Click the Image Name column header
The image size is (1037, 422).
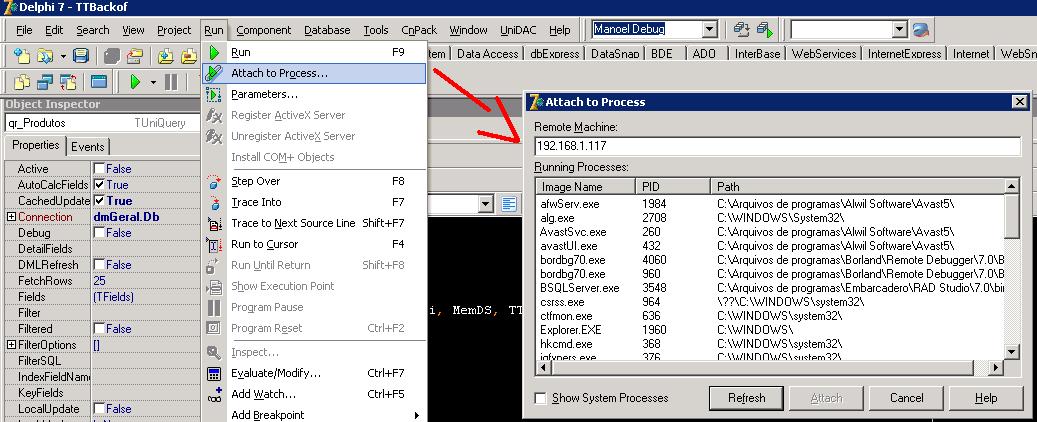pos(585,187)
